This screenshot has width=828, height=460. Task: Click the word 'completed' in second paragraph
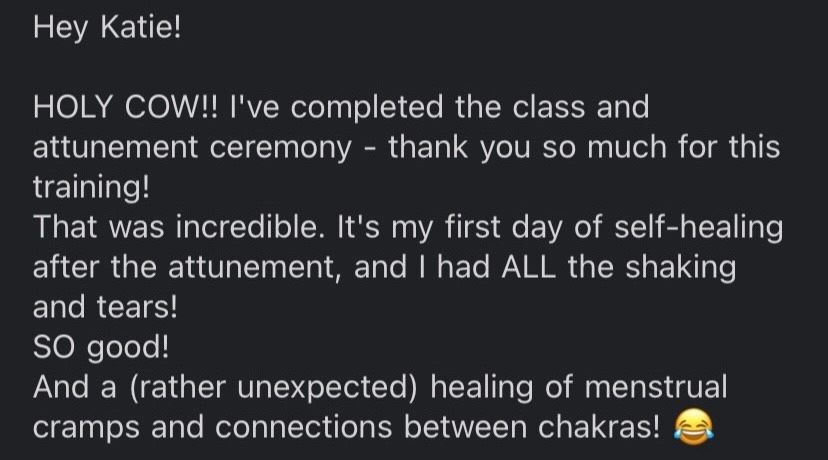384,106
